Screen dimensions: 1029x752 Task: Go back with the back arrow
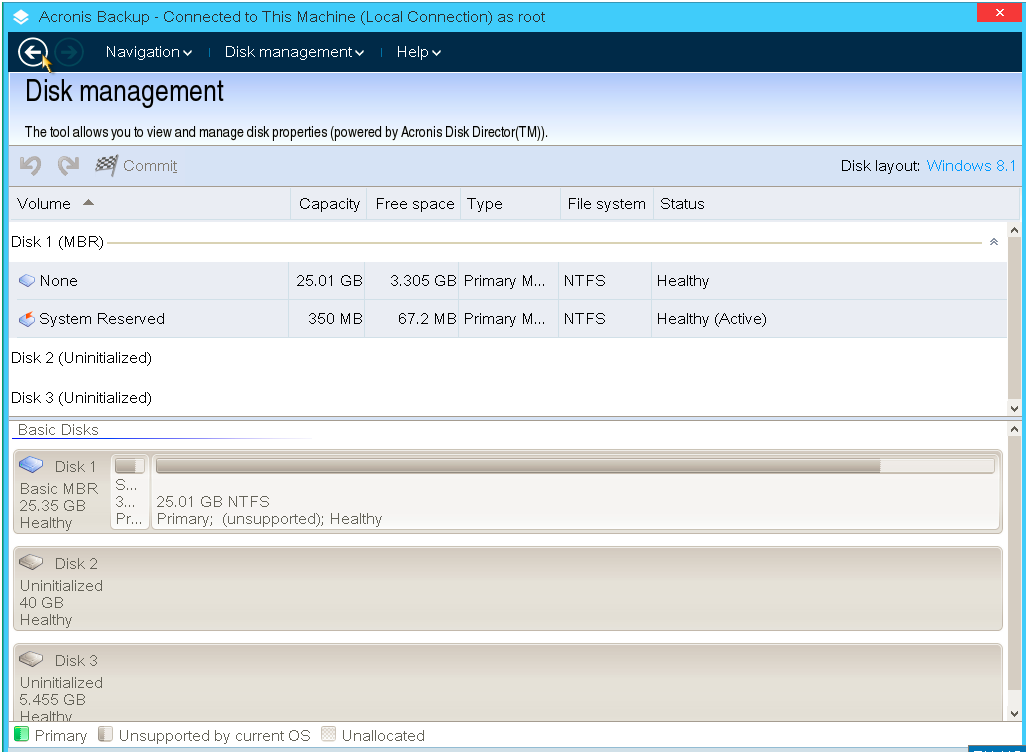(33, 52)
